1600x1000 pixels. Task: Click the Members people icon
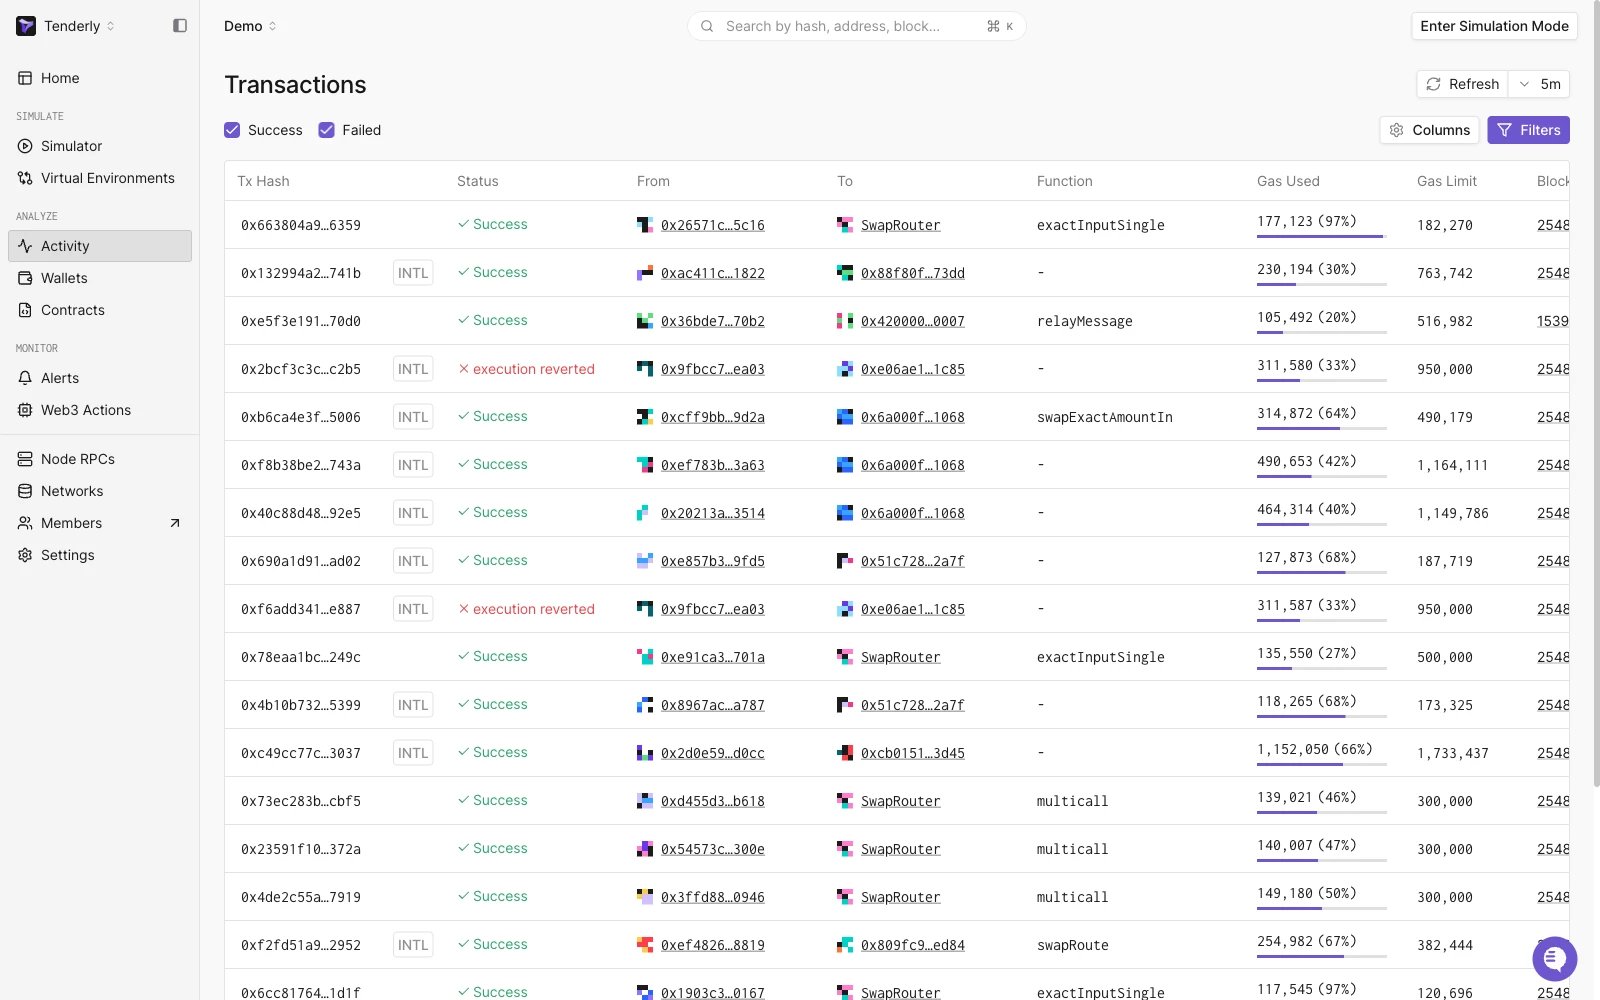point(25,523)
